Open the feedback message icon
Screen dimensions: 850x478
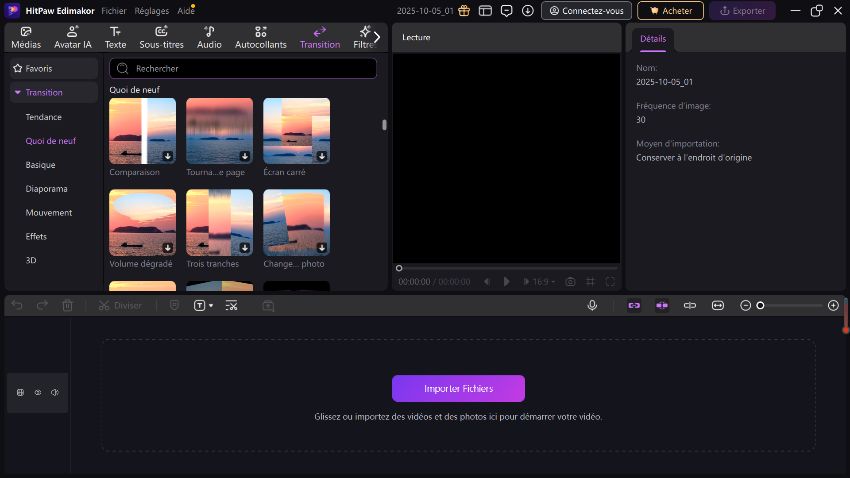506,10
